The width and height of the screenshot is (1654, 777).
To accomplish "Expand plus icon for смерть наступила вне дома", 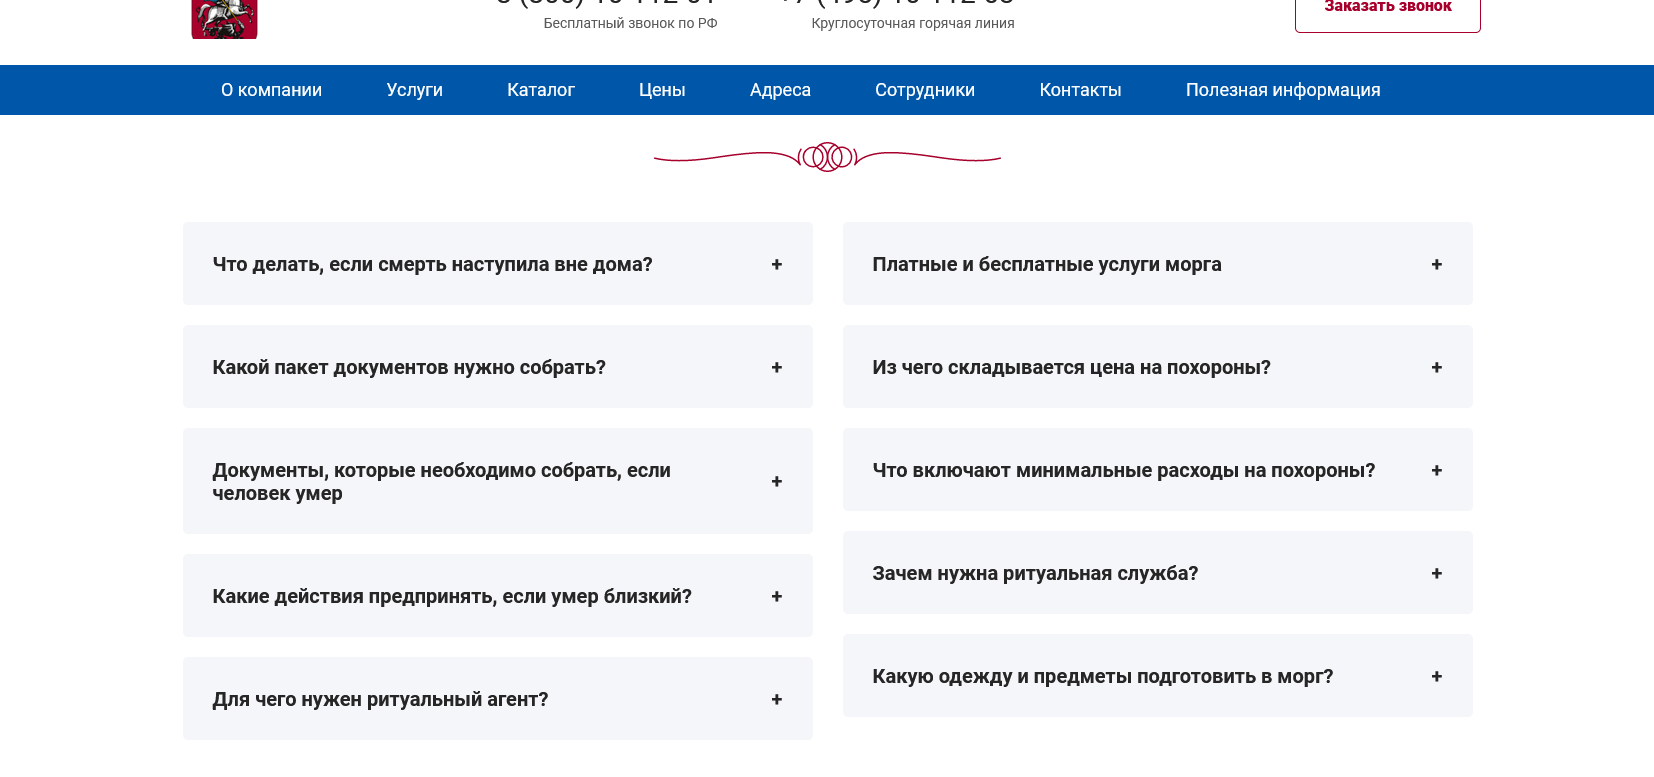I will (777, 264).
